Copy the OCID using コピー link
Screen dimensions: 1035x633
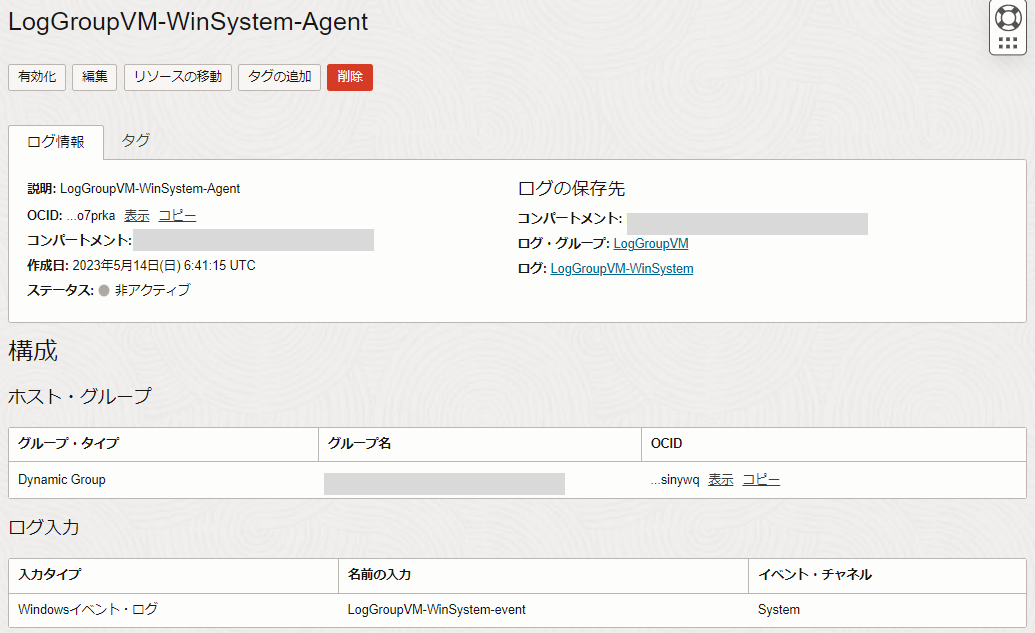click(x=176, y=214)
